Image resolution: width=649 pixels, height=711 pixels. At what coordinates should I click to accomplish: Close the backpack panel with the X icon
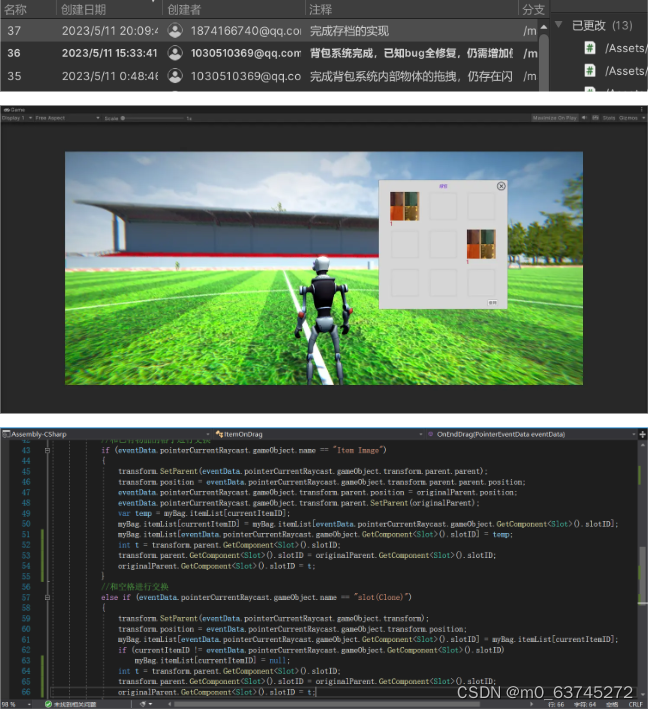pyautogui.click(x=501, y=186)
